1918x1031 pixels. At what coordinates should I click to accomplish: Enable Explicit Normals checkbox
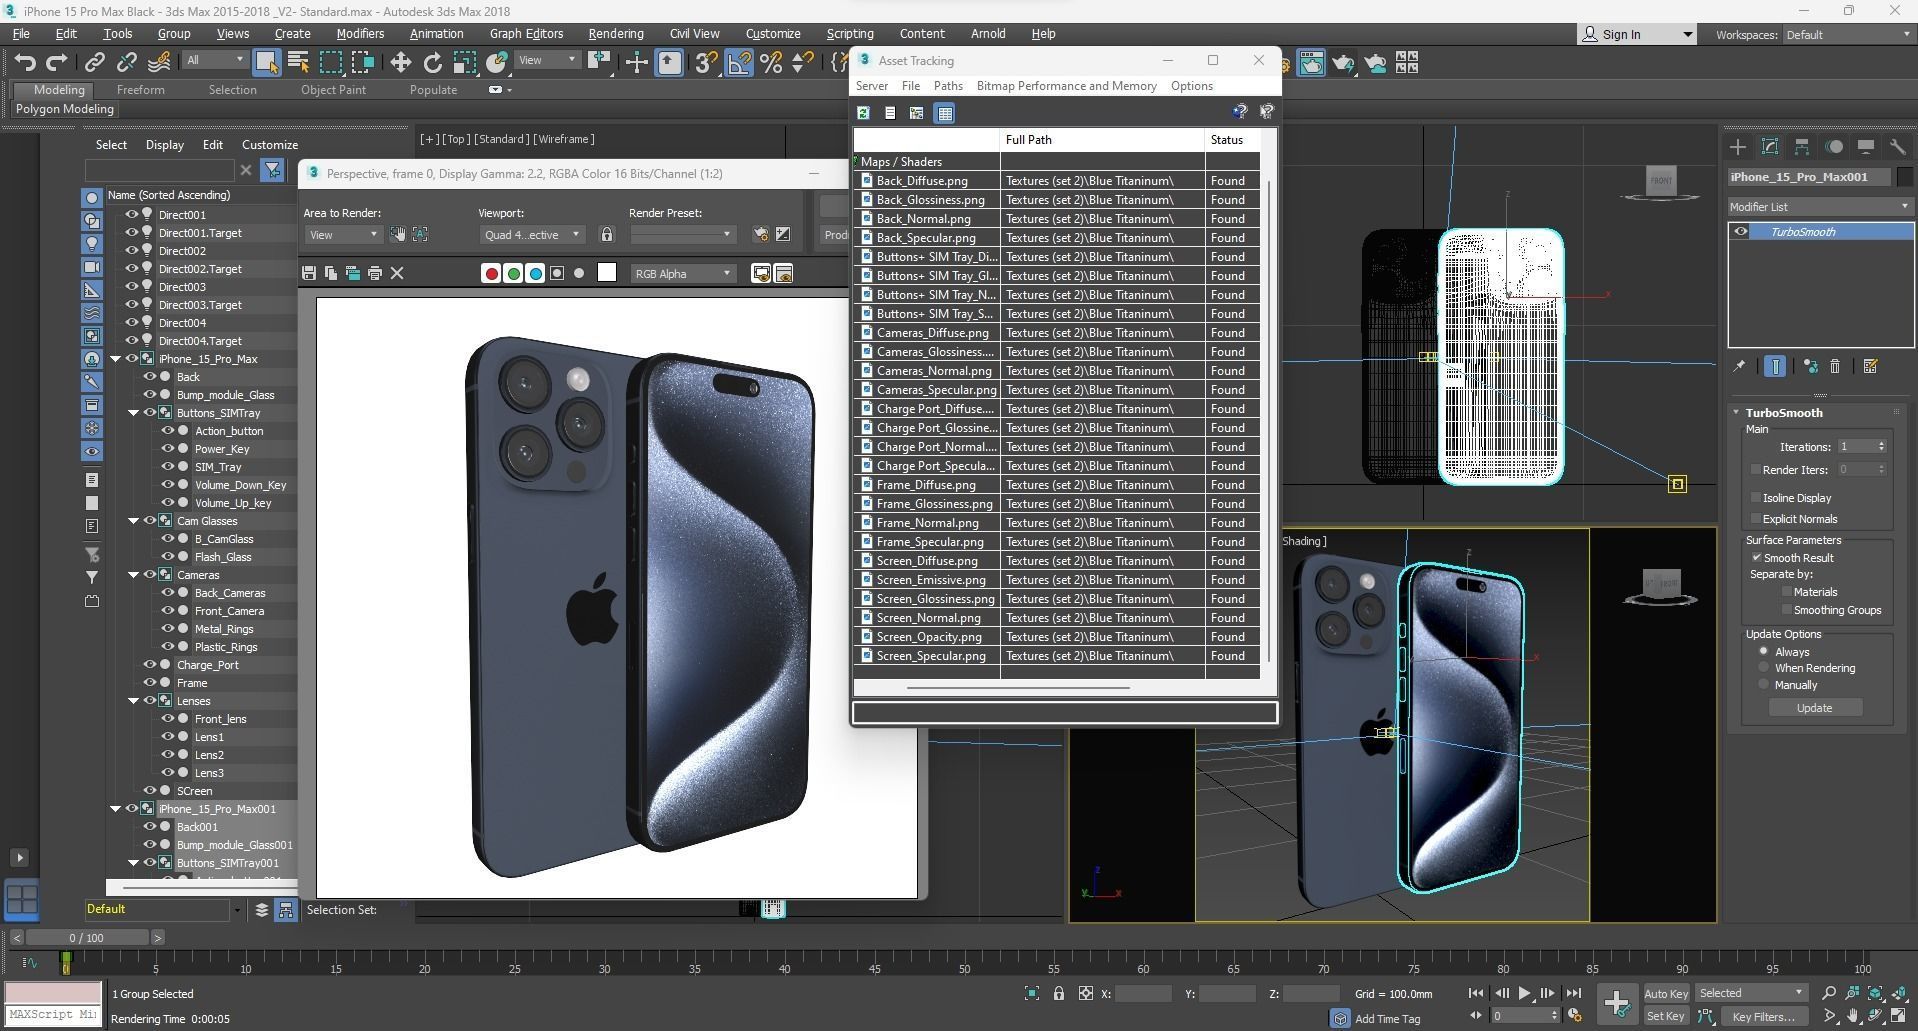[1756, 518]
